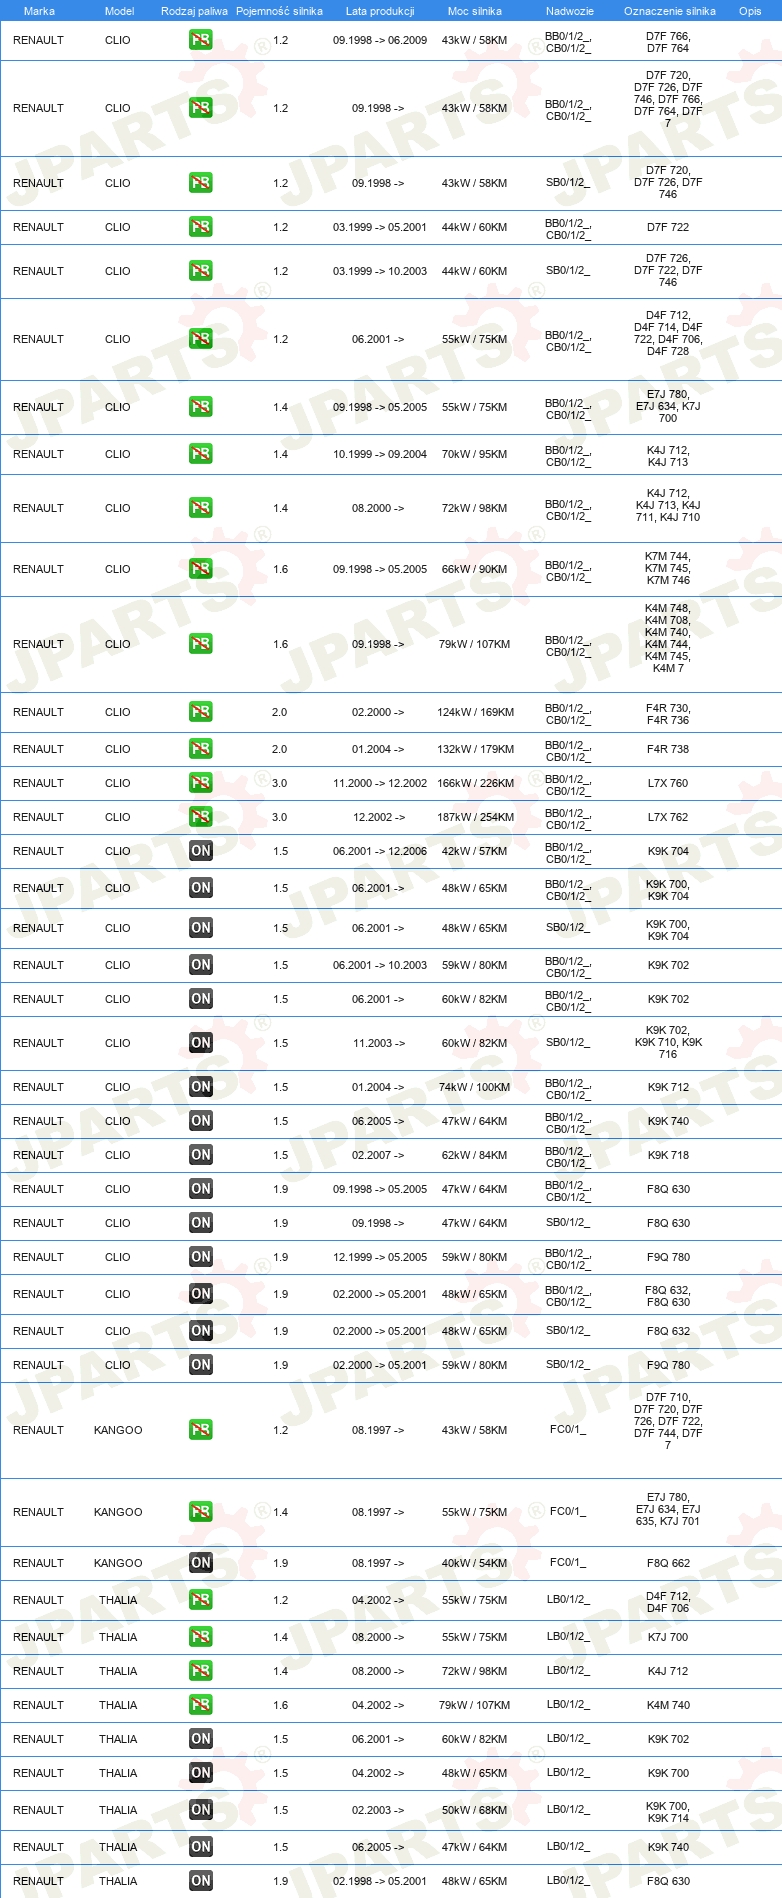Viewport: 782px width, 1898px height.
Task: Click the engine code 'F8Q 662'
Action: (x=668, y=1563)
